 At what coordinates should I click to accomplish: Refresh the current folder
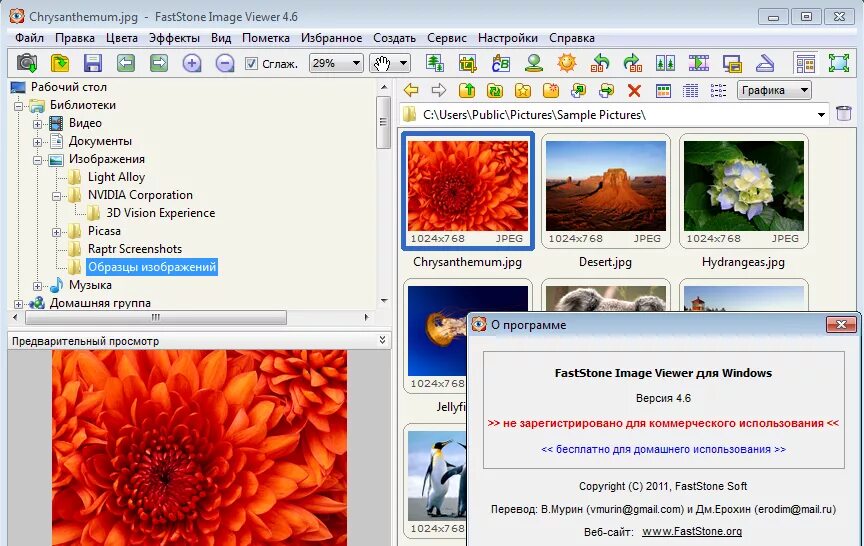click(495, 90)
